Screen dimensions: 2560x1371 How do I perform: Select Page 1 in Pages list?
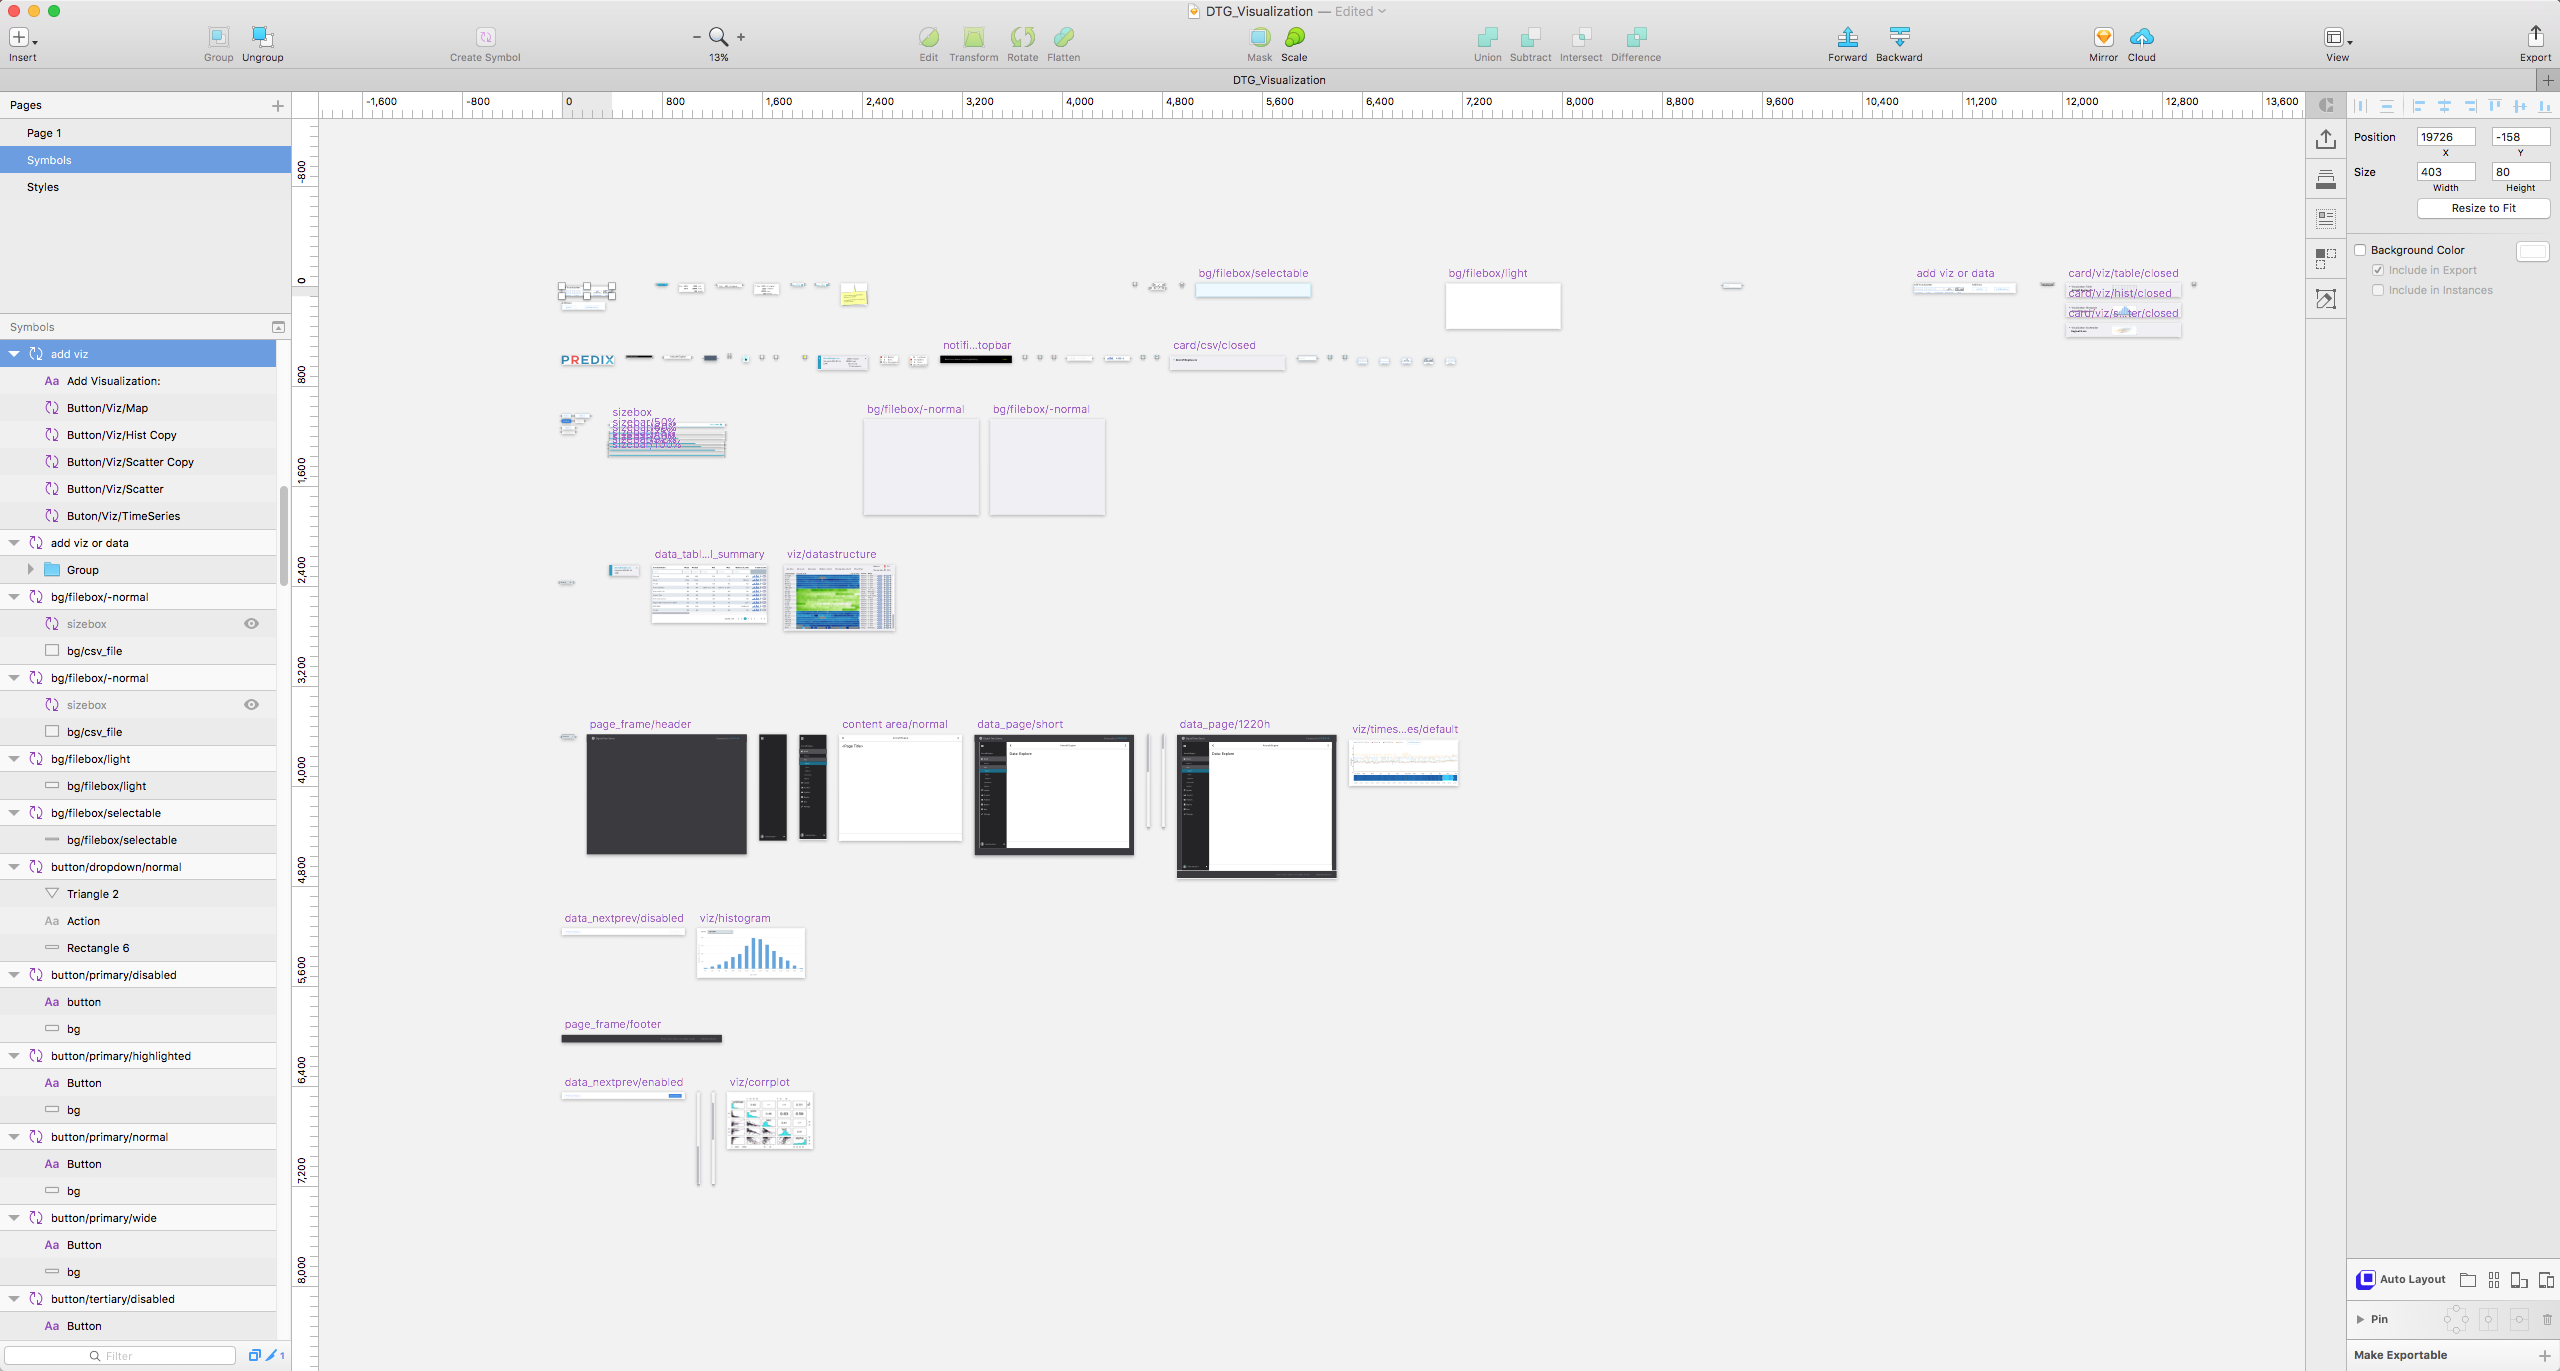coord(145,133)
